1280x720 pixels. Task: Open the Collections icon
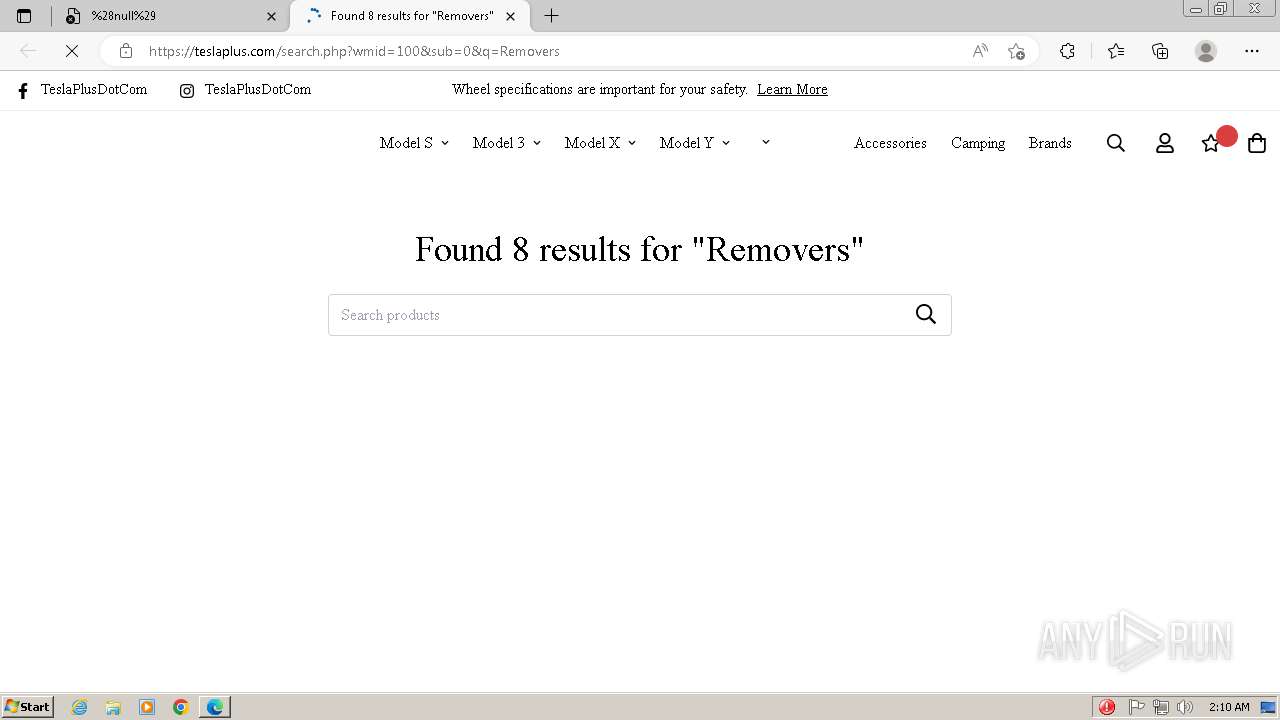[1160, 51]
